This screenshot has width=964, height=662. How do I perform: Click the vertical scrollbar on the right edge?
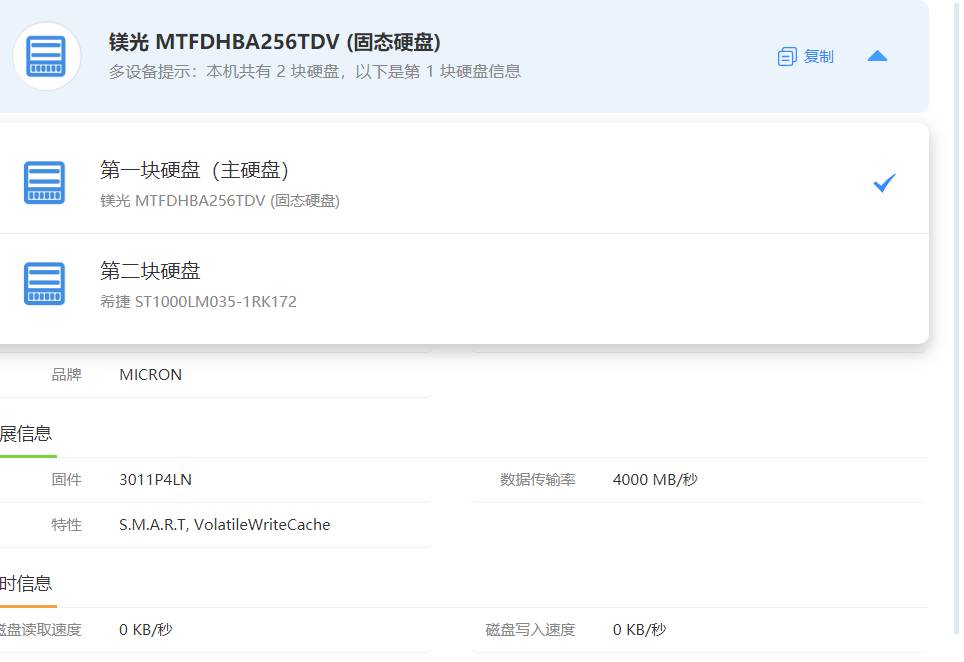point(957,317)
